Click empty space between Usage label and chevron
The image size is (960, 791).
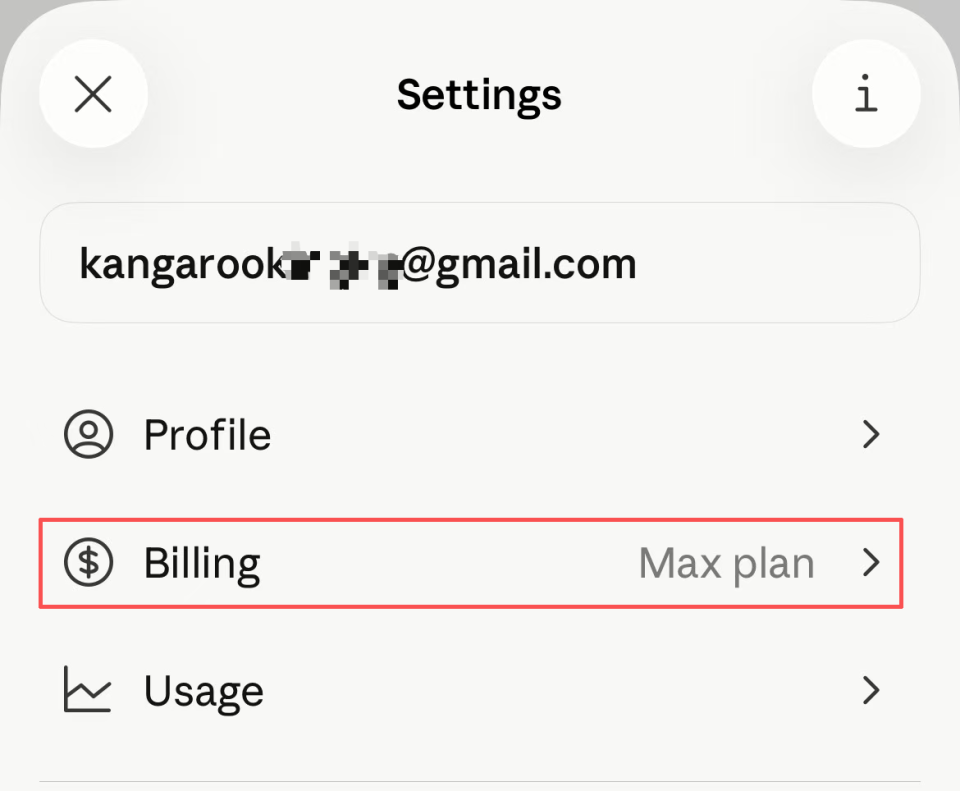[560, 690]
